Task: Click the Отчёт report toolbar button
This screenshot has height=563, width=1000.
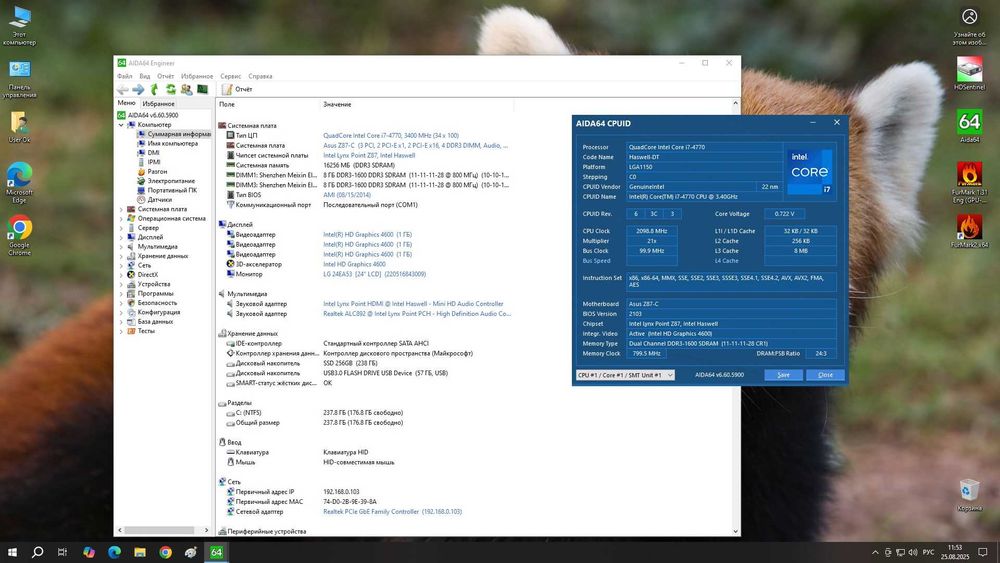Action: (x=237, y=89)
